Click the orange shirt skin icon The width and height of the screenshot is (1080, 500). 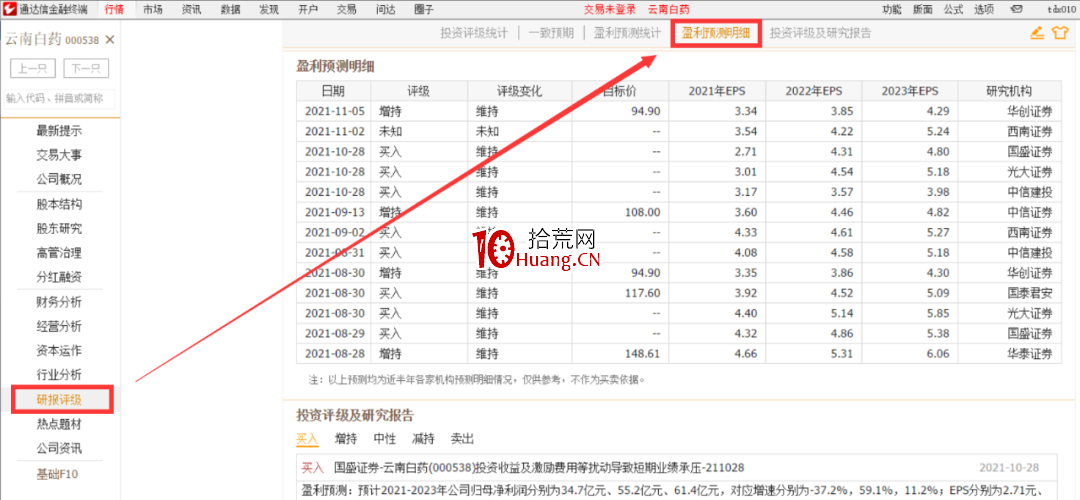tap(1059, 33)
